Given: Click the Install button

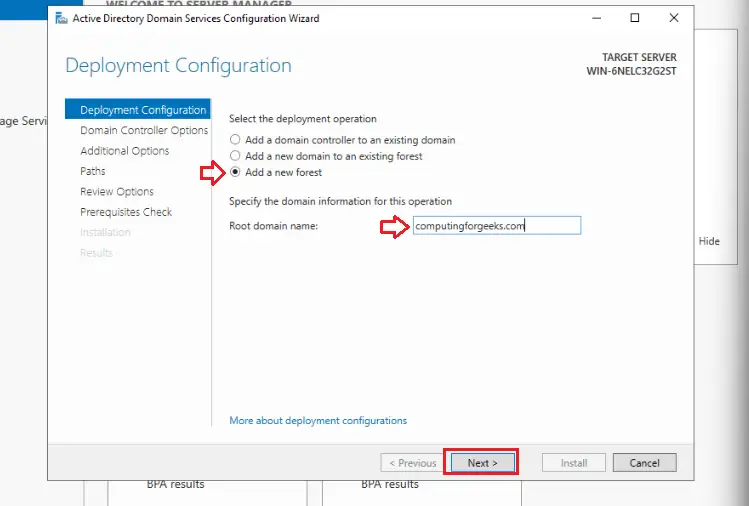Looking at the screenshot, I should tap(574, 463).
